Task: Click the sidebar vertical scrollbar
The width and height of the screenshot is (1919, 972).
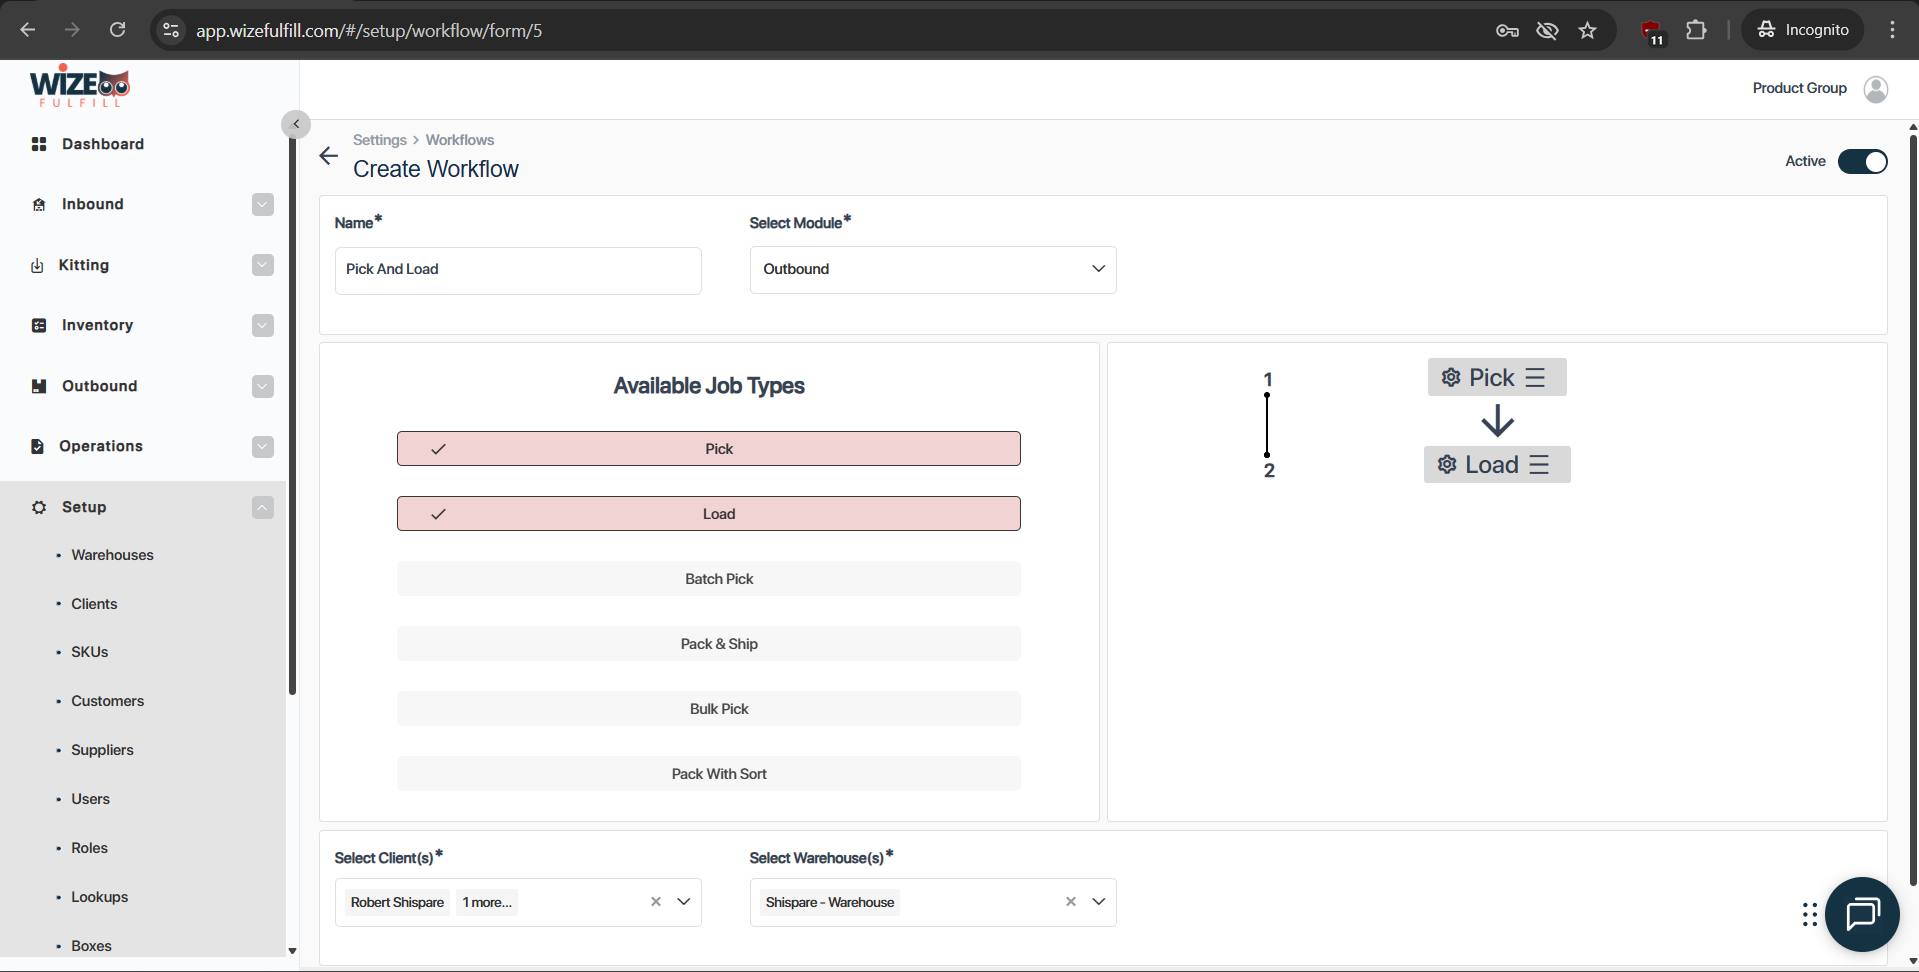Action: pos(292,415)
